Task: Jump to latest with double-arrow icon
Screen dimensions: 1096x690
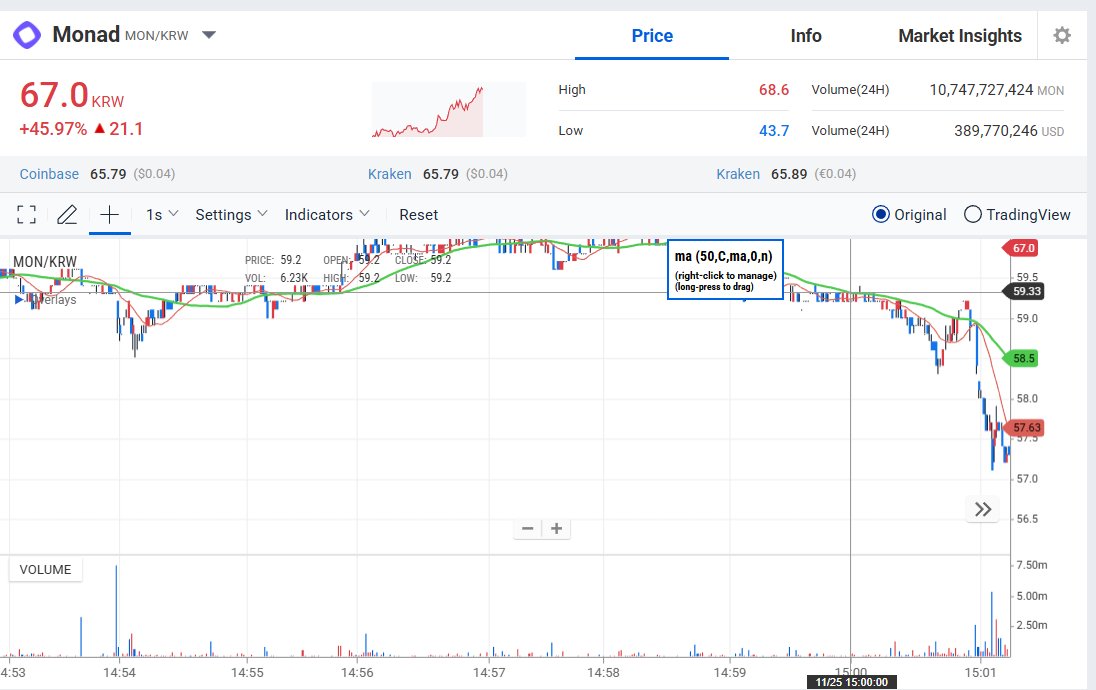Action: 982,510
